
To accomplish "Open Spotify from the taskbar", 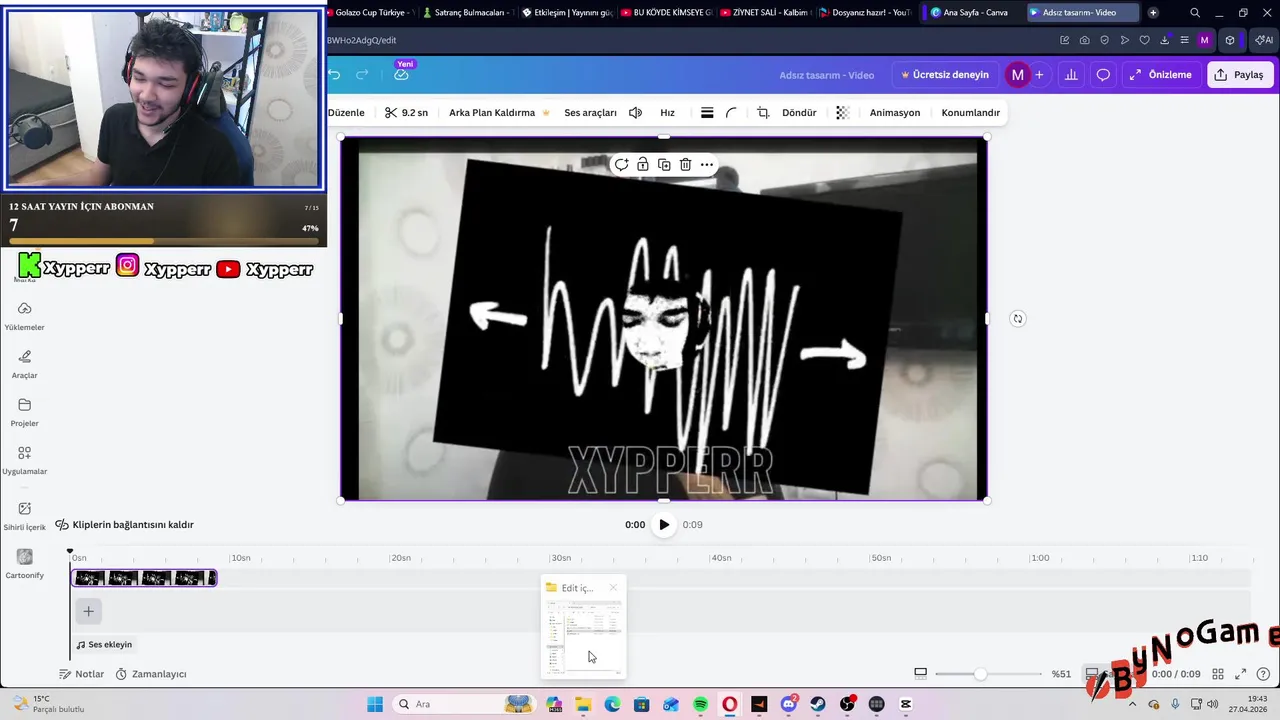I will click(700, 704).
